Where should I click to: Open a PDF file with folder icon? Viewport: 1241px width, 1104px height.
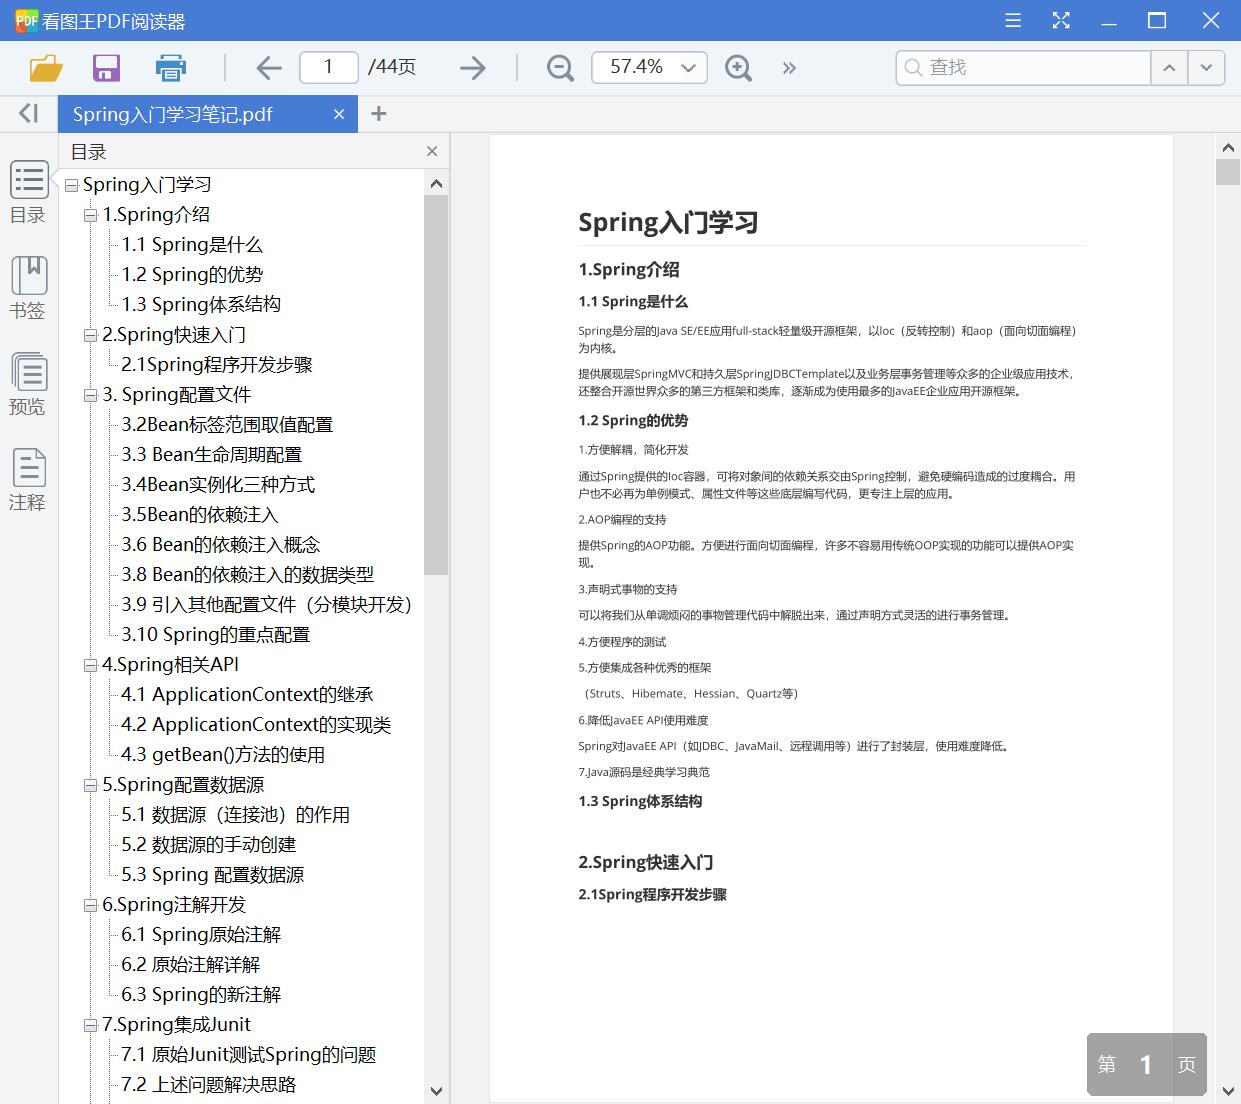(46, 68)
